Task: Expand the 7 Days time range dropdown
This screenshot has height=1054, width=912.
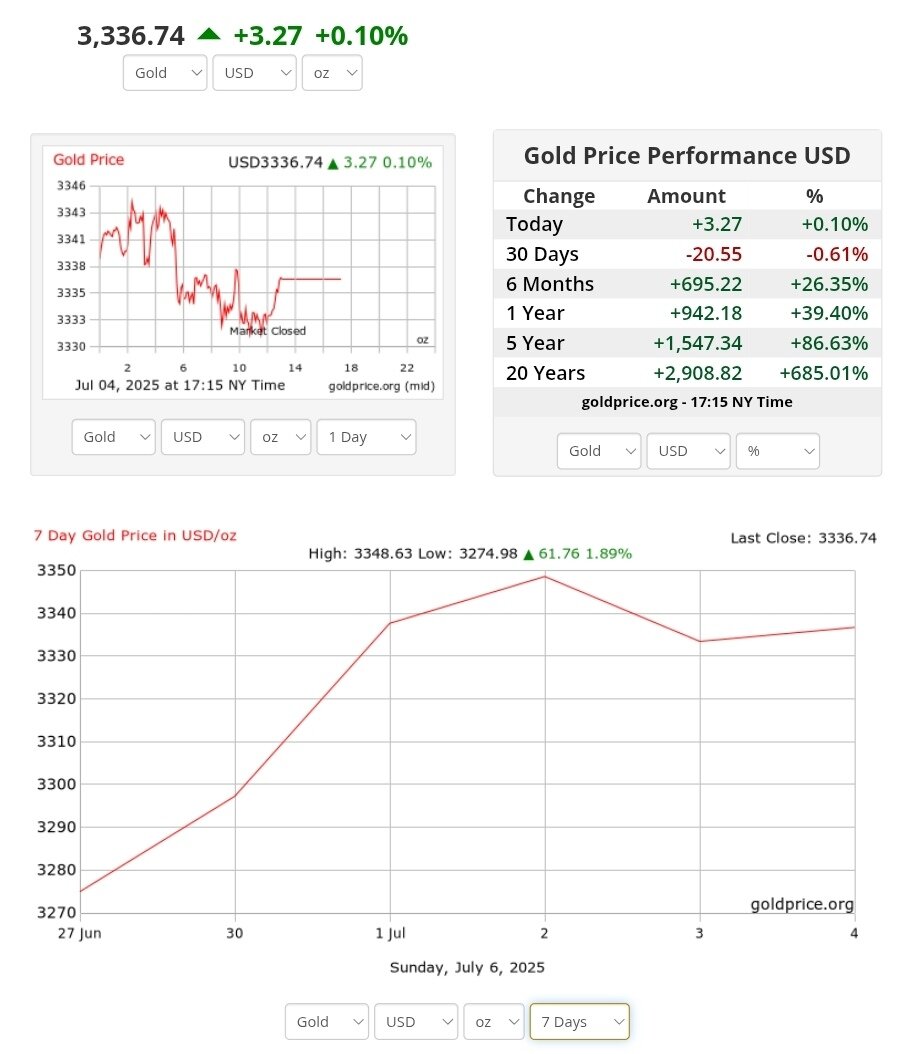Action: coord(579,1022)
